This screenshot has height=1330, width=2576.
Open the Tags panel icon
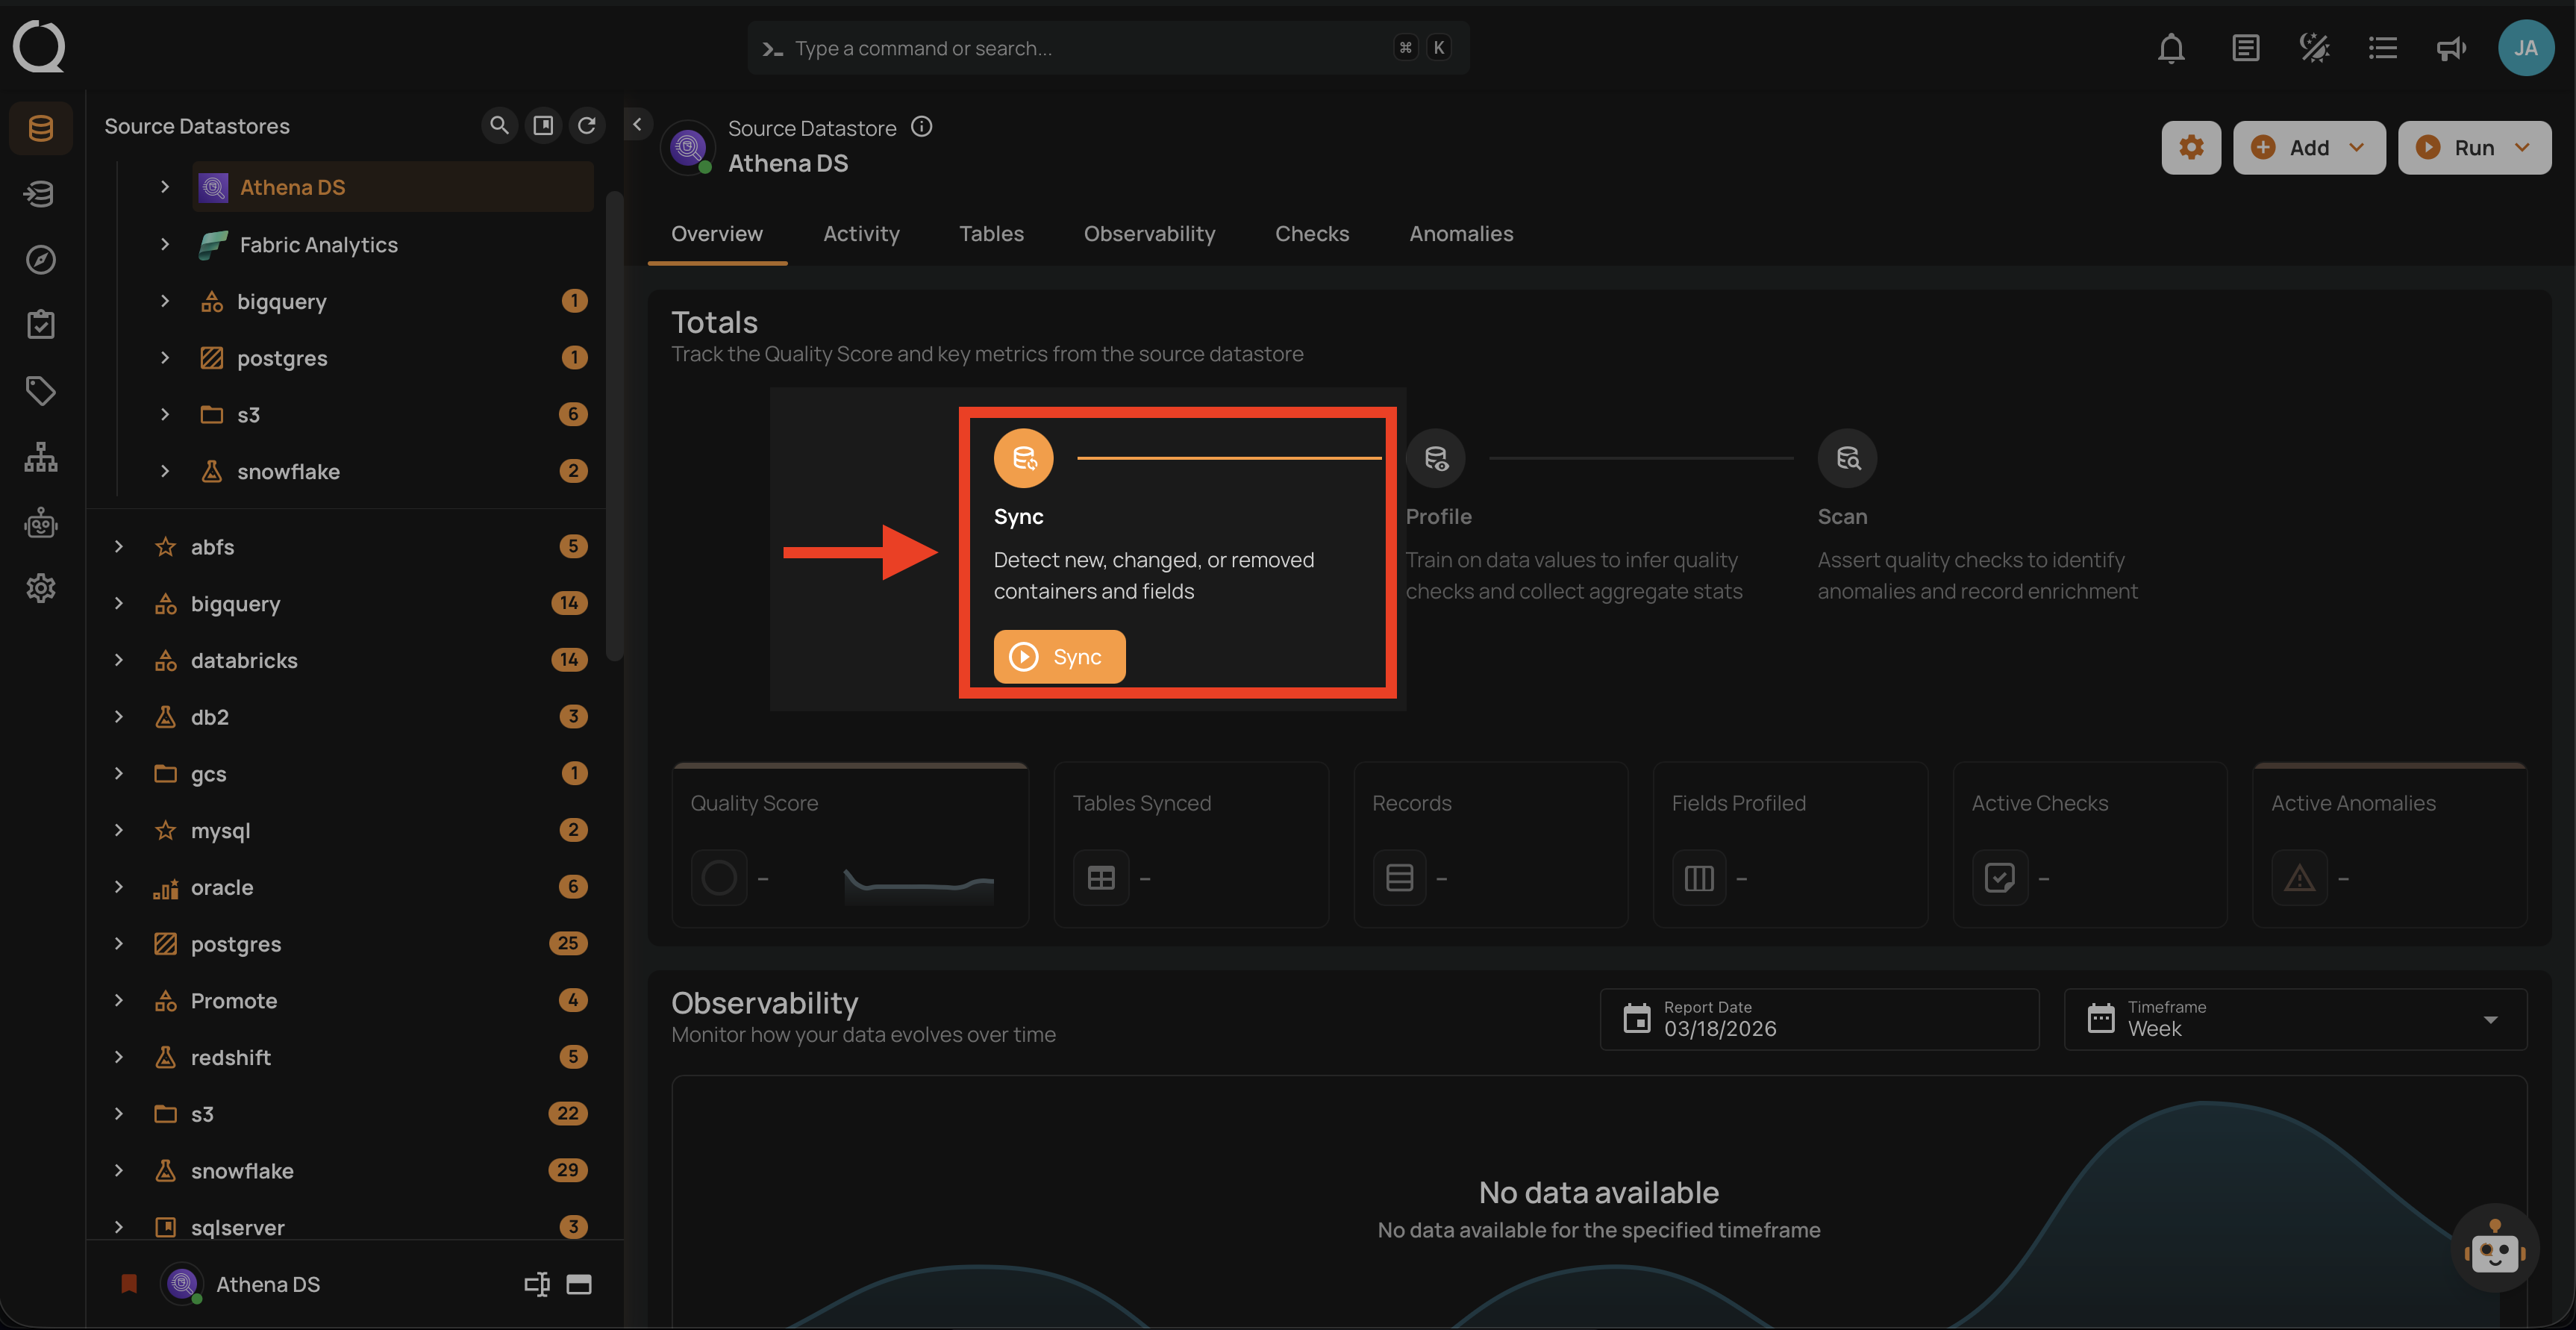[41, 391]
